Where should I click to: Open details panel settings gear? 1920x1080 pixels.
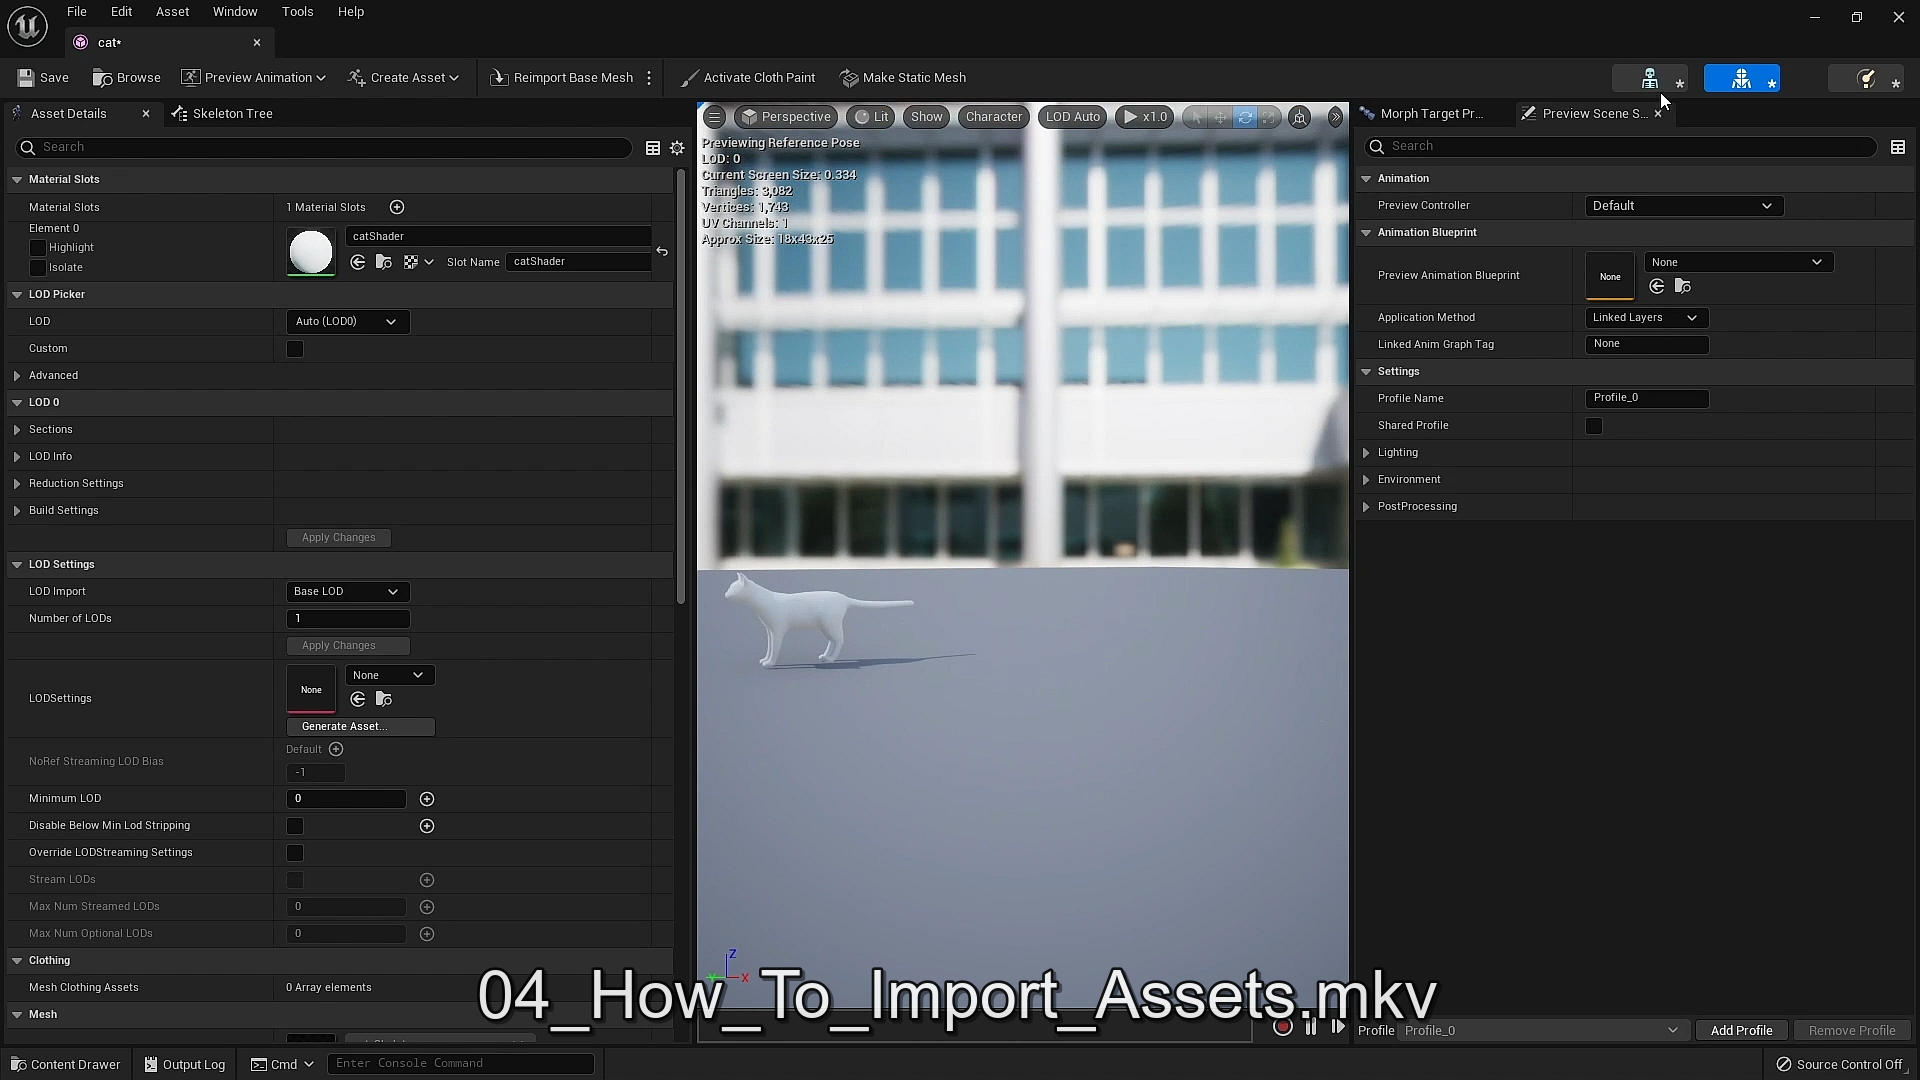[x=677, y=148]
